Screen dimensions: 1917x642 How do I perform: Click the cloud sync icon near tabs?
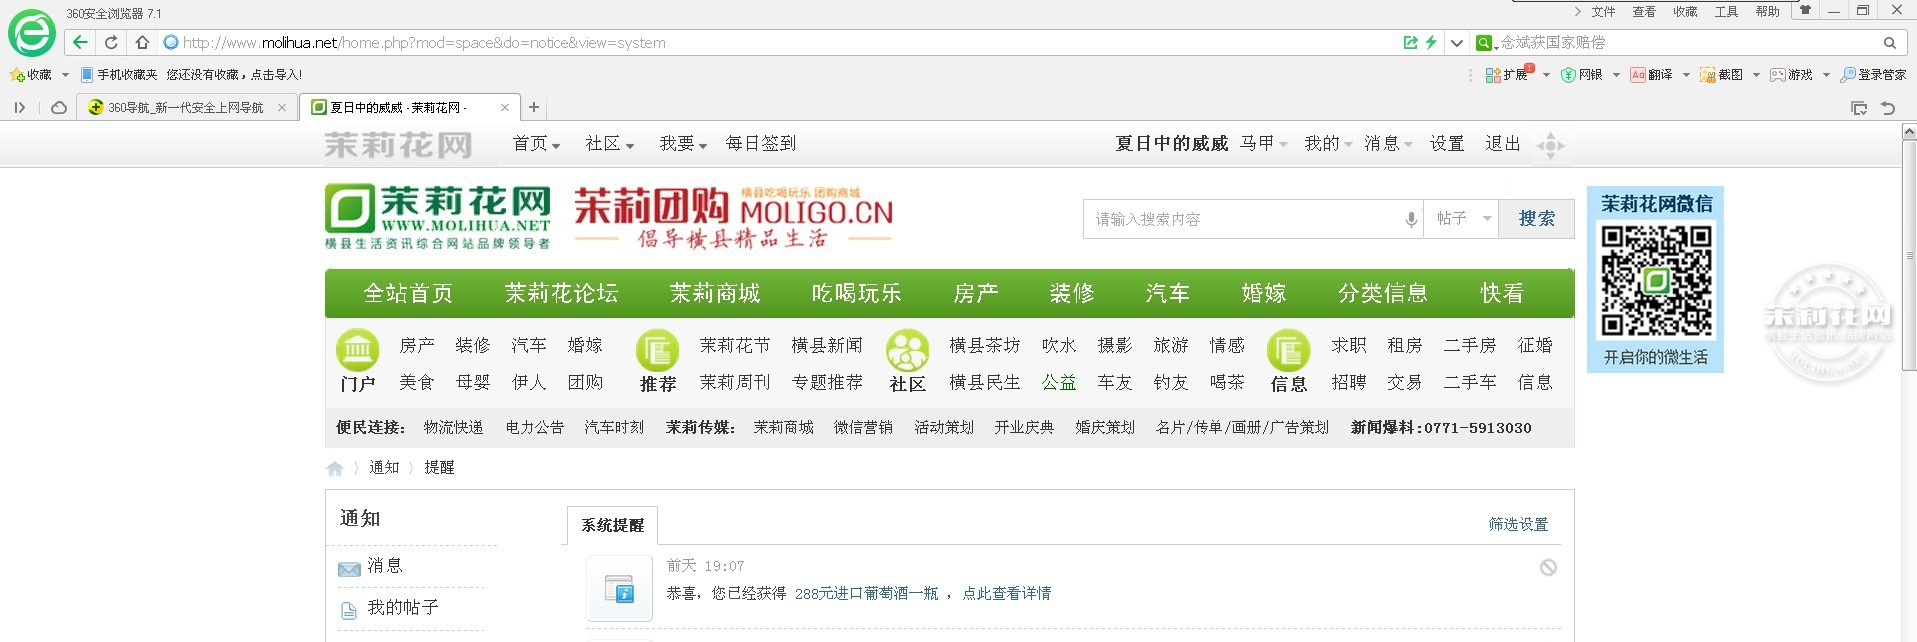[x=59, y=108]
